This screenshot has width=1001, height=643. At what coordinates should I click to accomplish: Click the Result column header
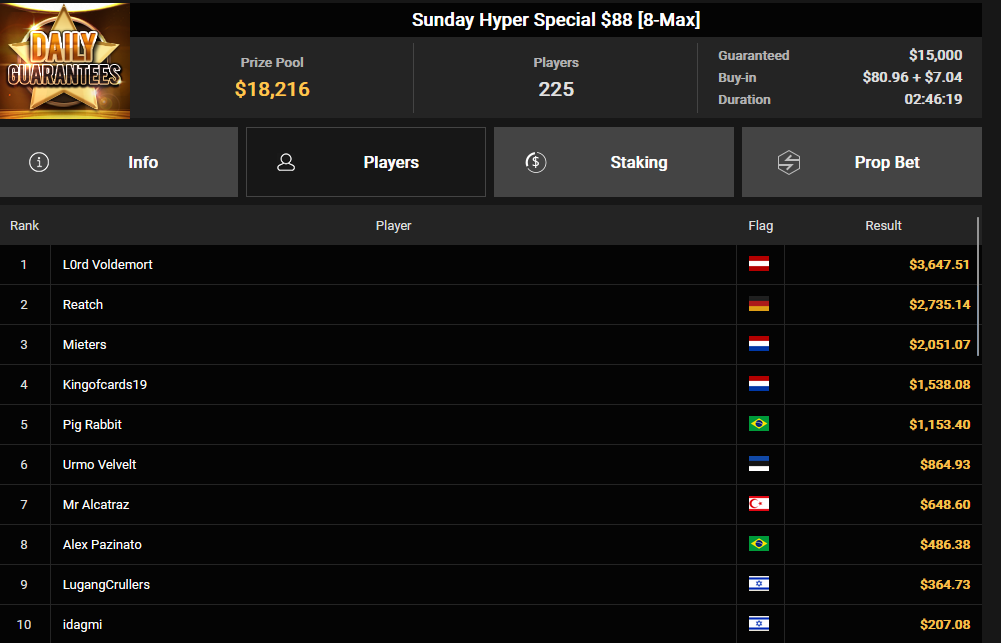click(883, 225)
